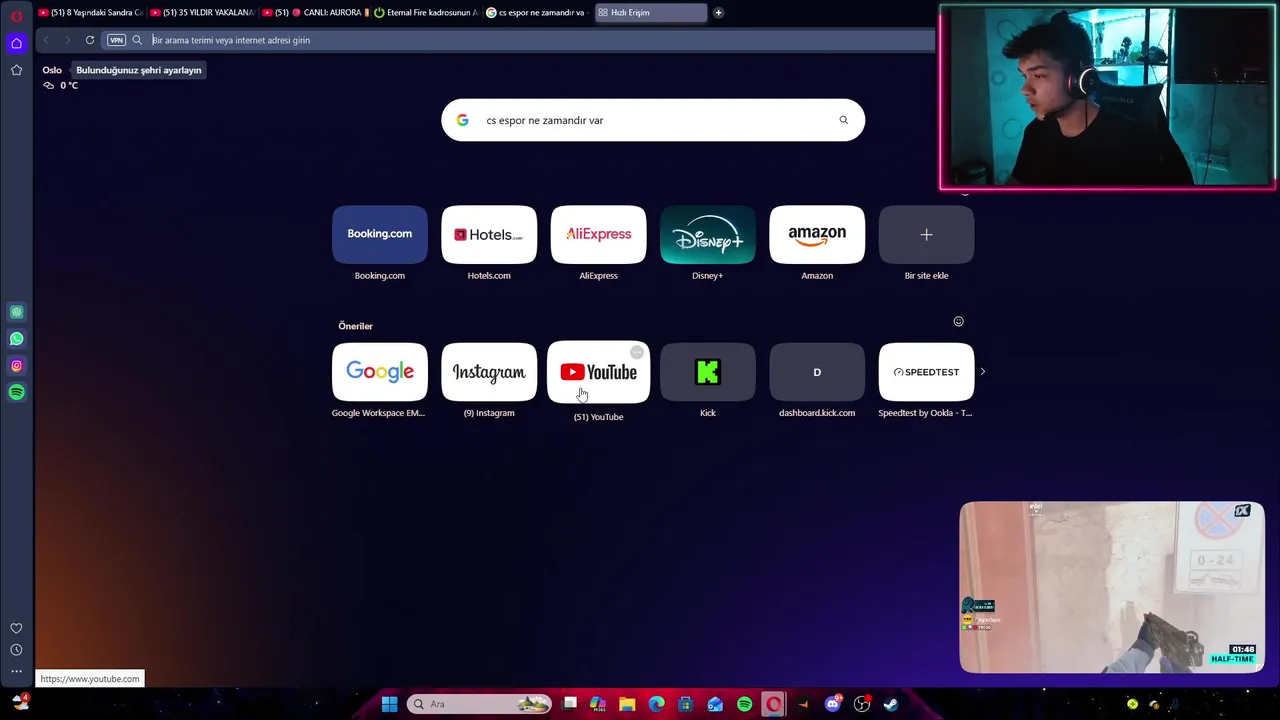Open the sidebar heart pinboards icon
The image size is (1280, 720).
coord(16,628)
